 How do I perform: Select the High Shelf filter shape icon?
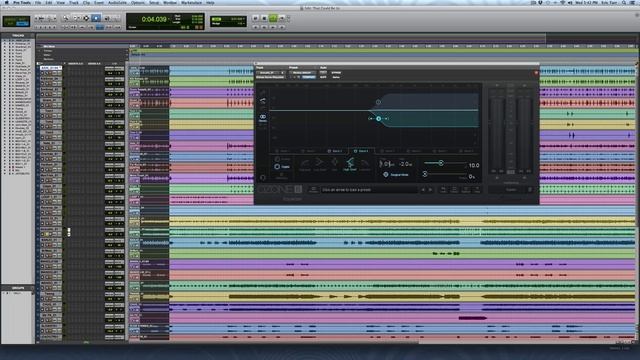pyautogui.click(x=350, y=164)
